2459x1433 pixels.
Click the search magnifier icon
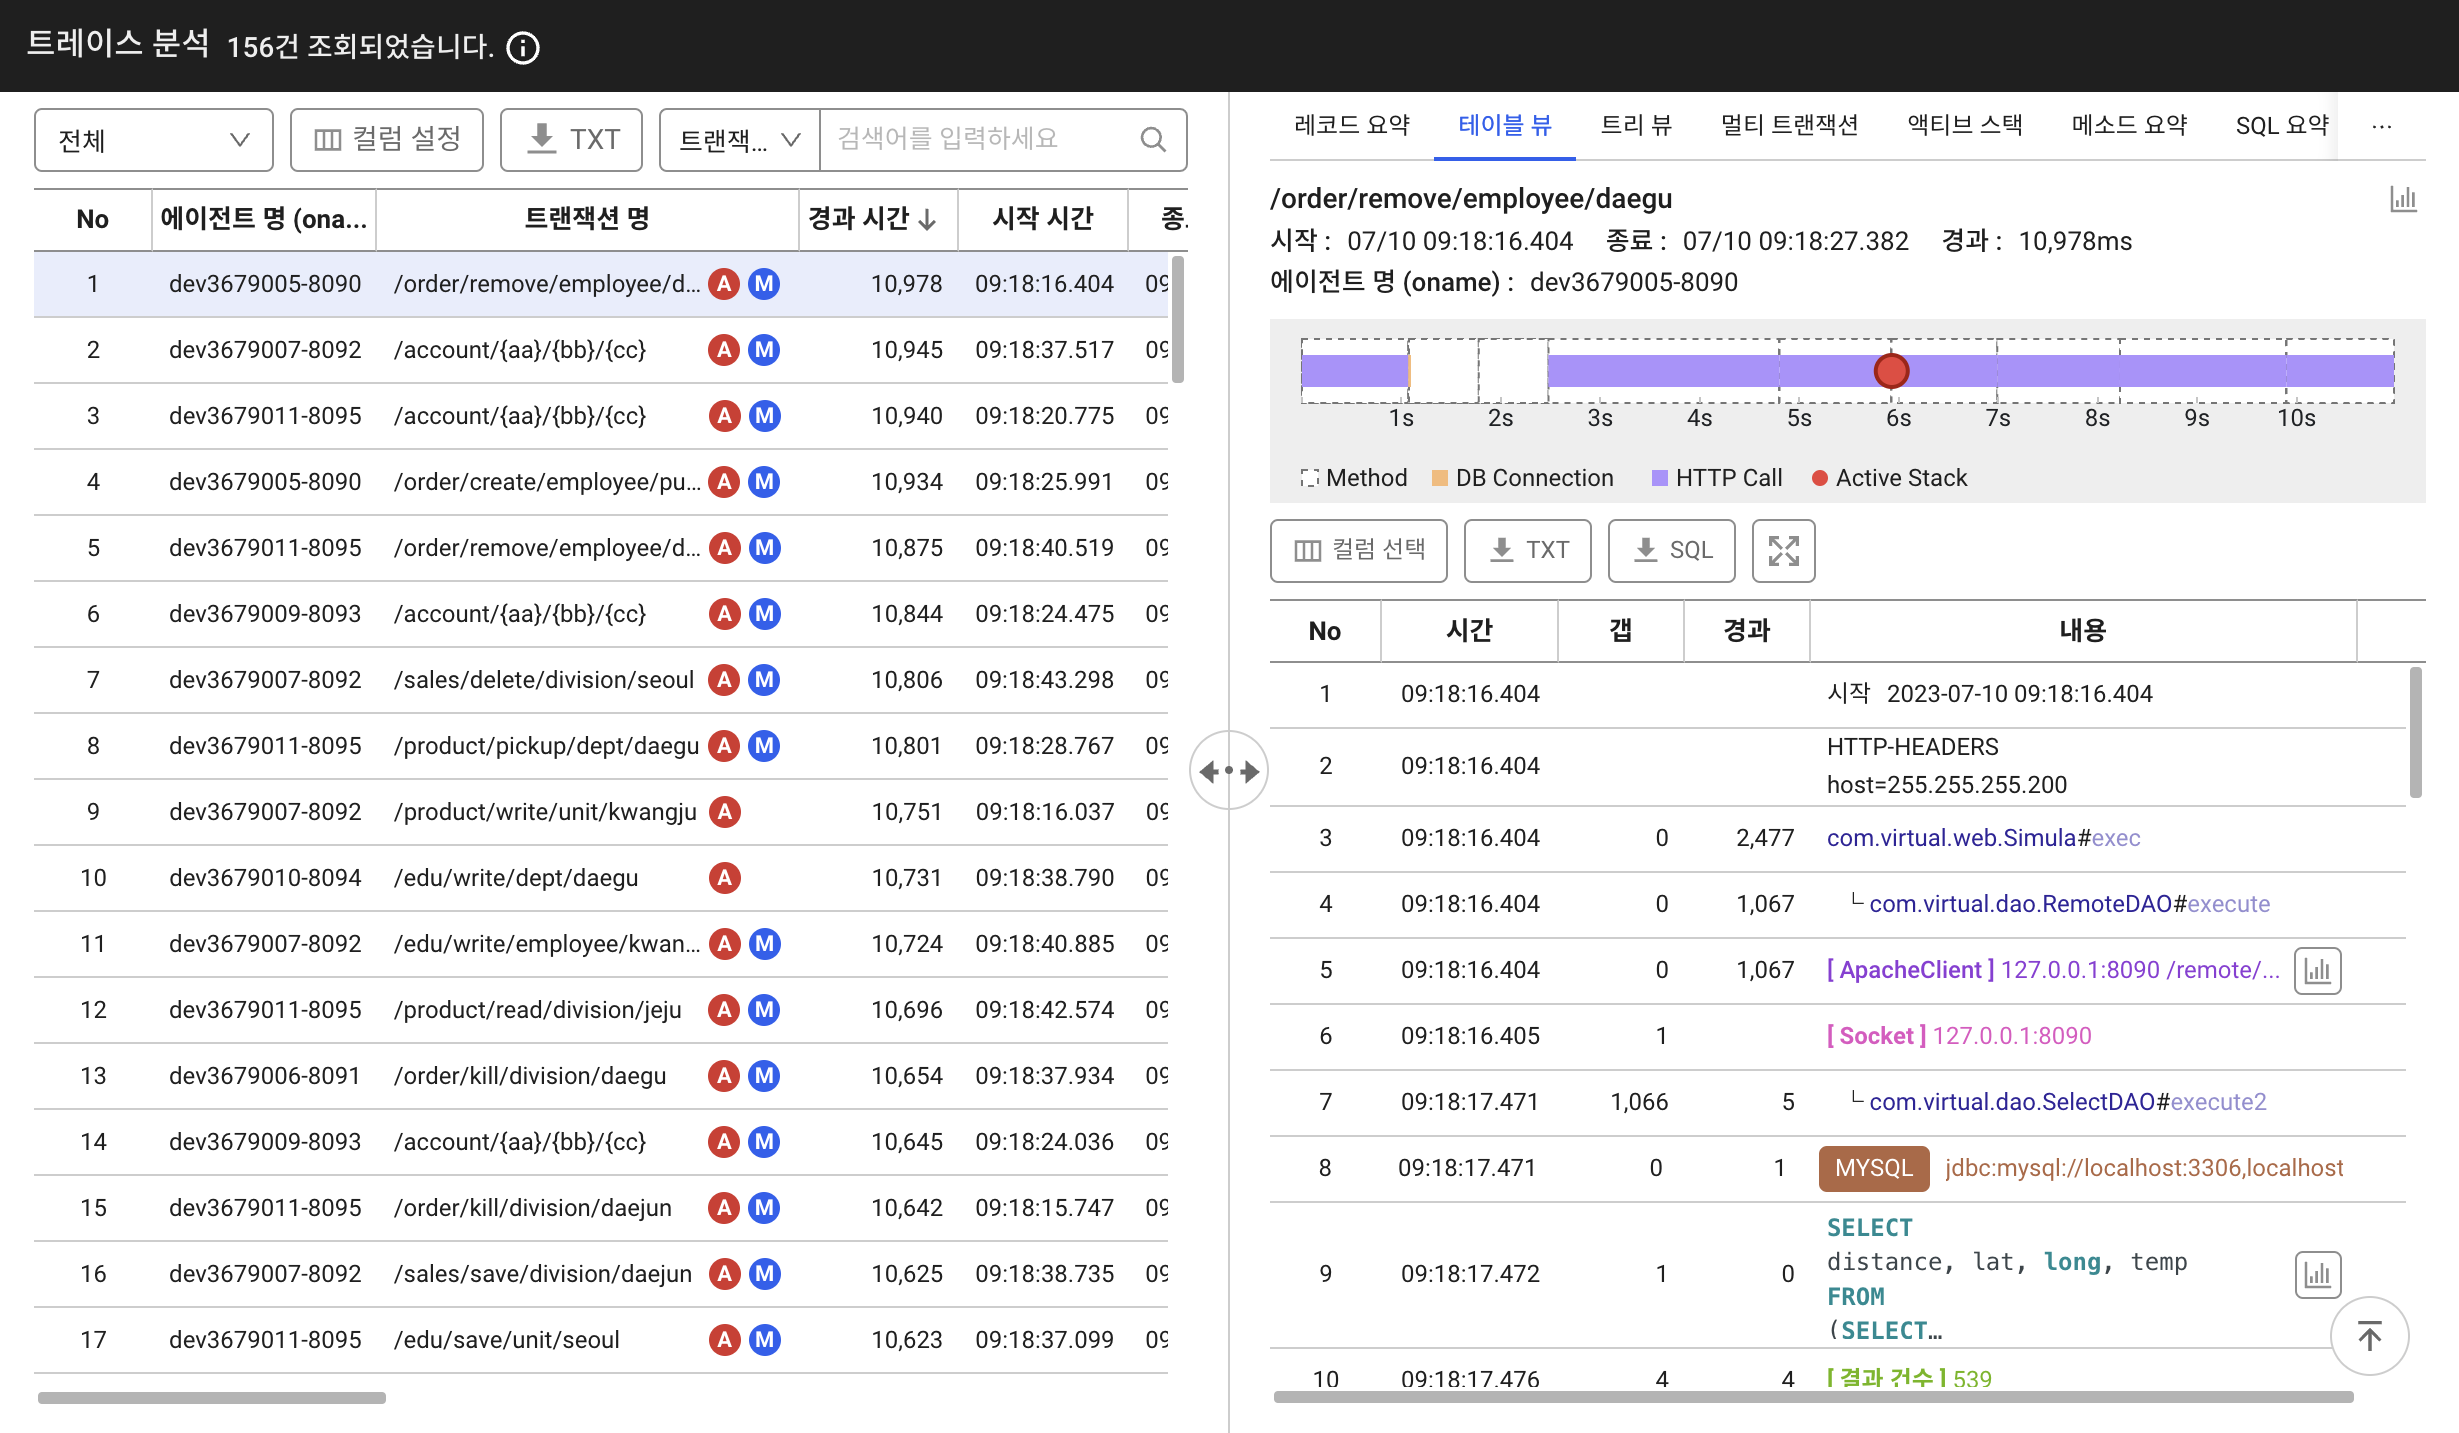1153,139
